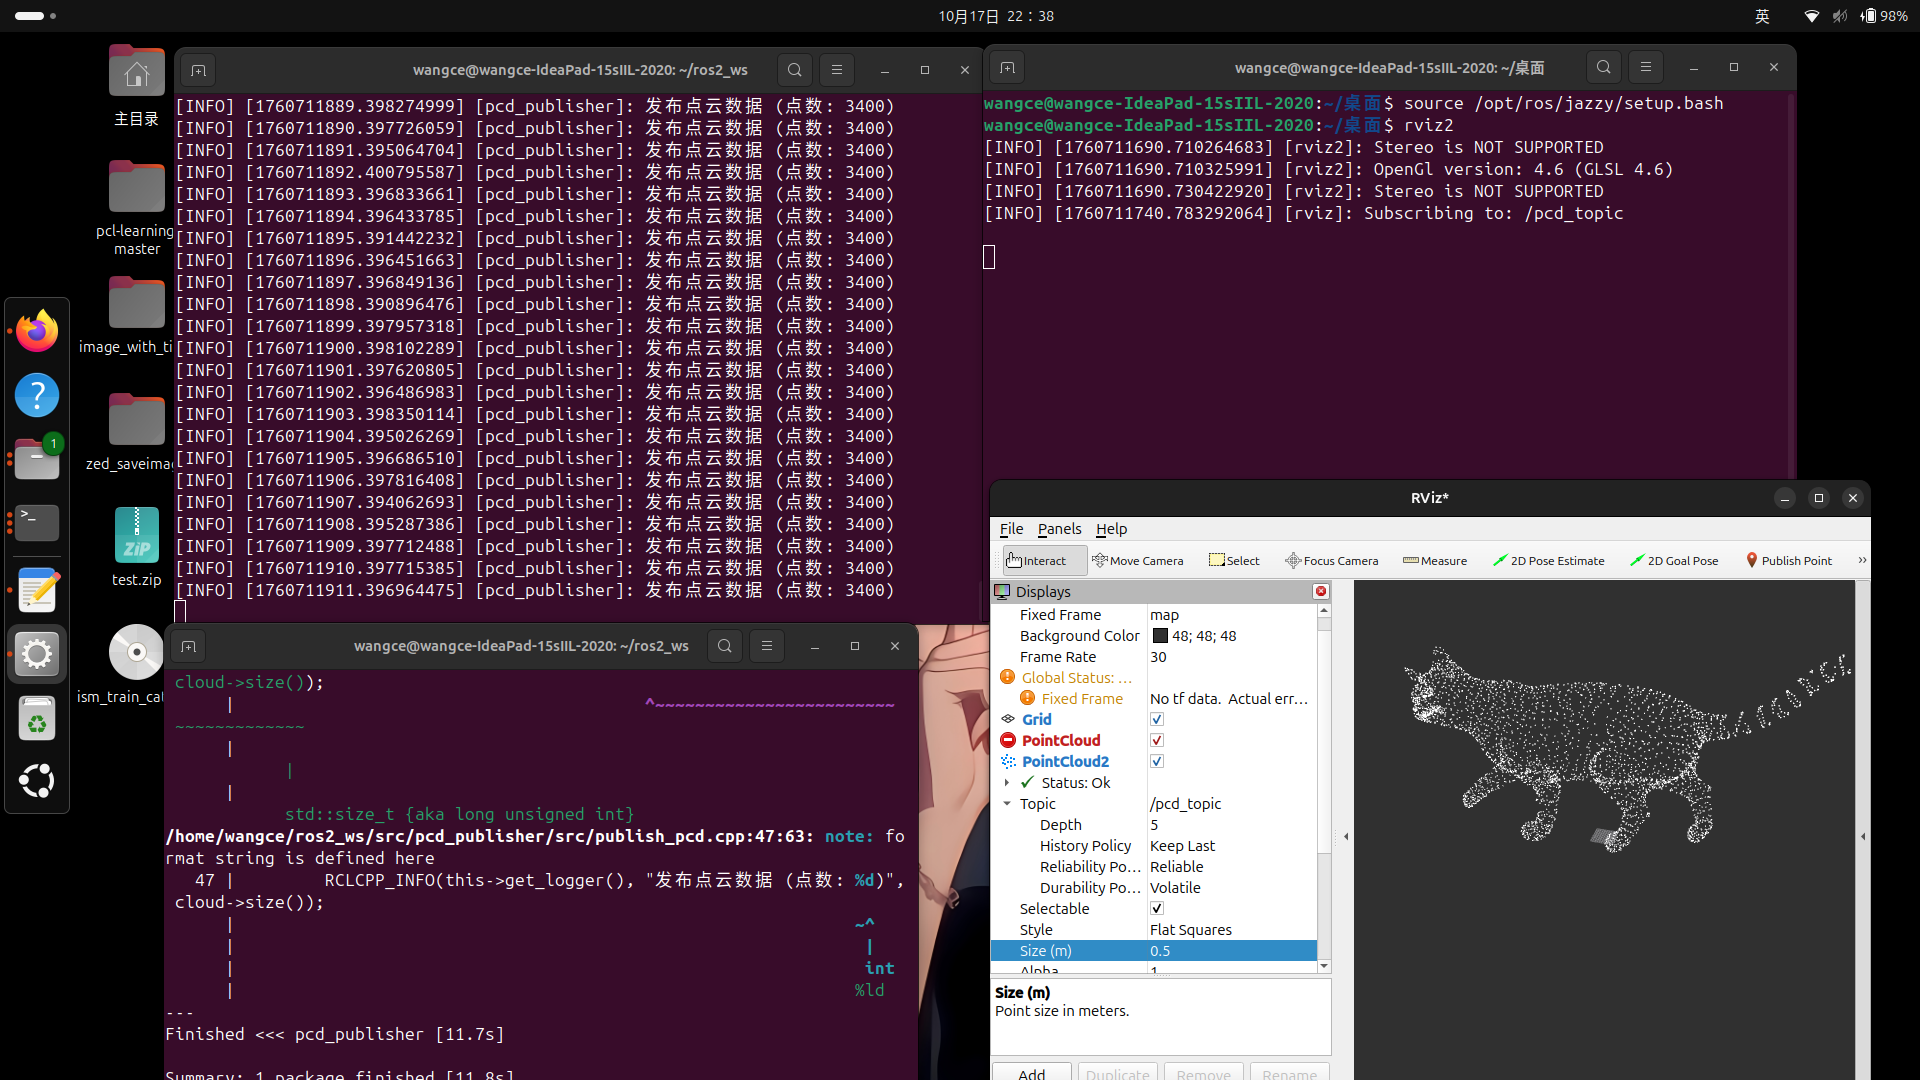
Task: Click search icon in ros2_ws terminal
Action: pos(794,70)
